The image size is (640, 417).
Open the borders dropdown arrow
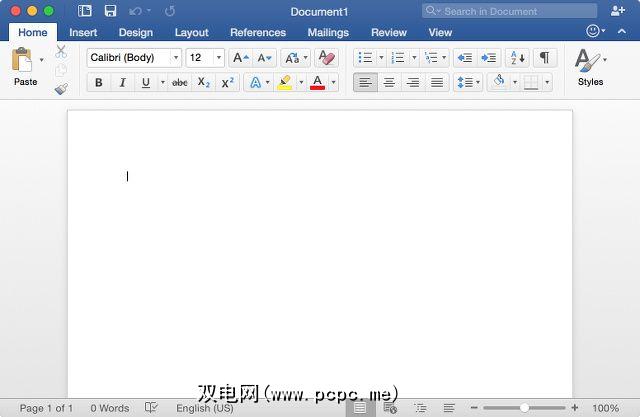pos(547,83)
